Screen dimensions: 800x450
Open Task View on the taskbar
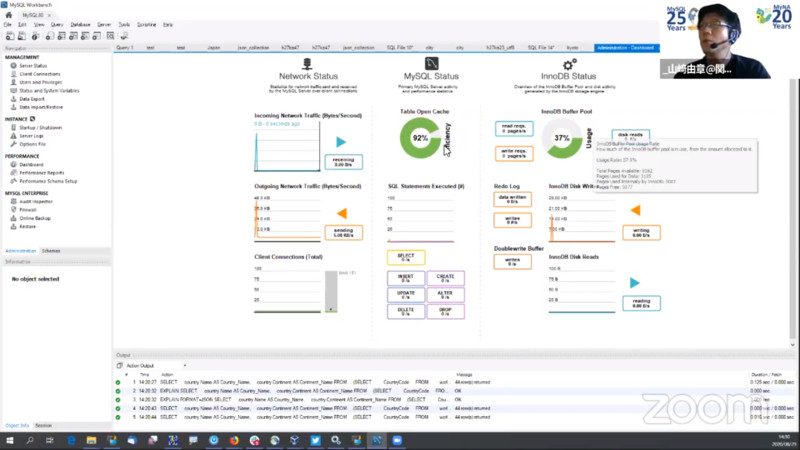(x=49, y=440)
